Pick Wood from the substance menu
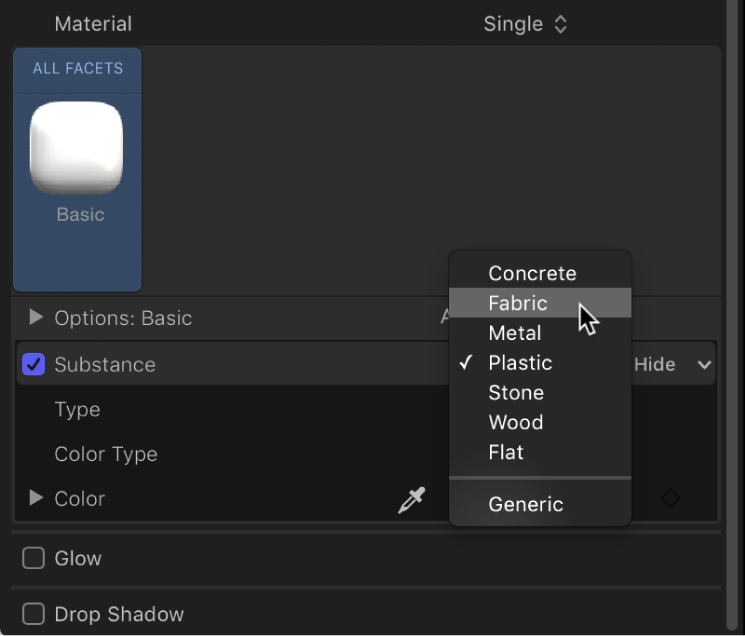 [x=516, y=422]
